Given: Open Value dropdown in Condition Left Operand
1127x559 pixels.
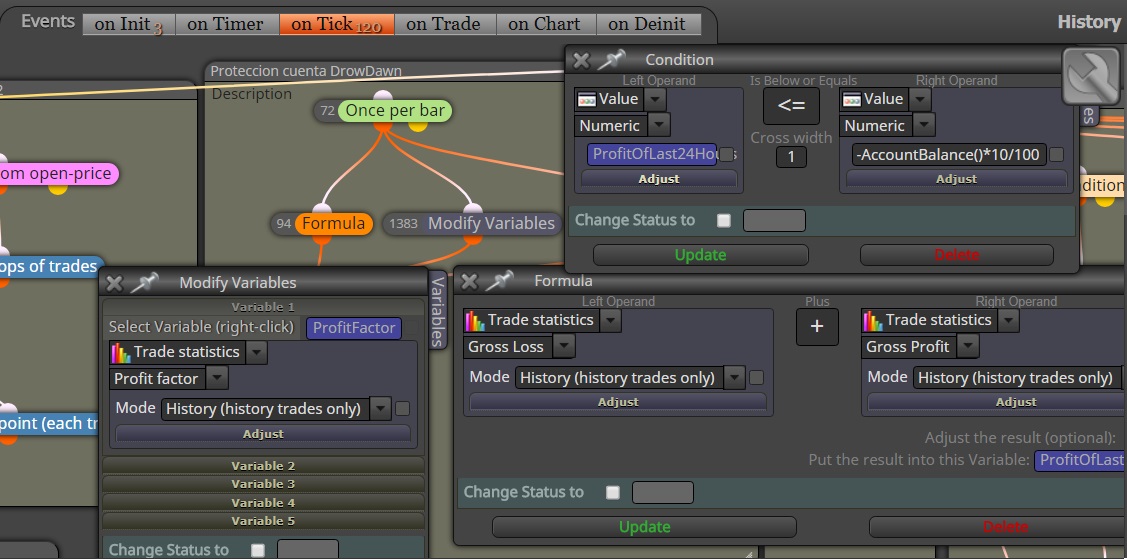Looking at the screenshot, I should pos(655,99).
